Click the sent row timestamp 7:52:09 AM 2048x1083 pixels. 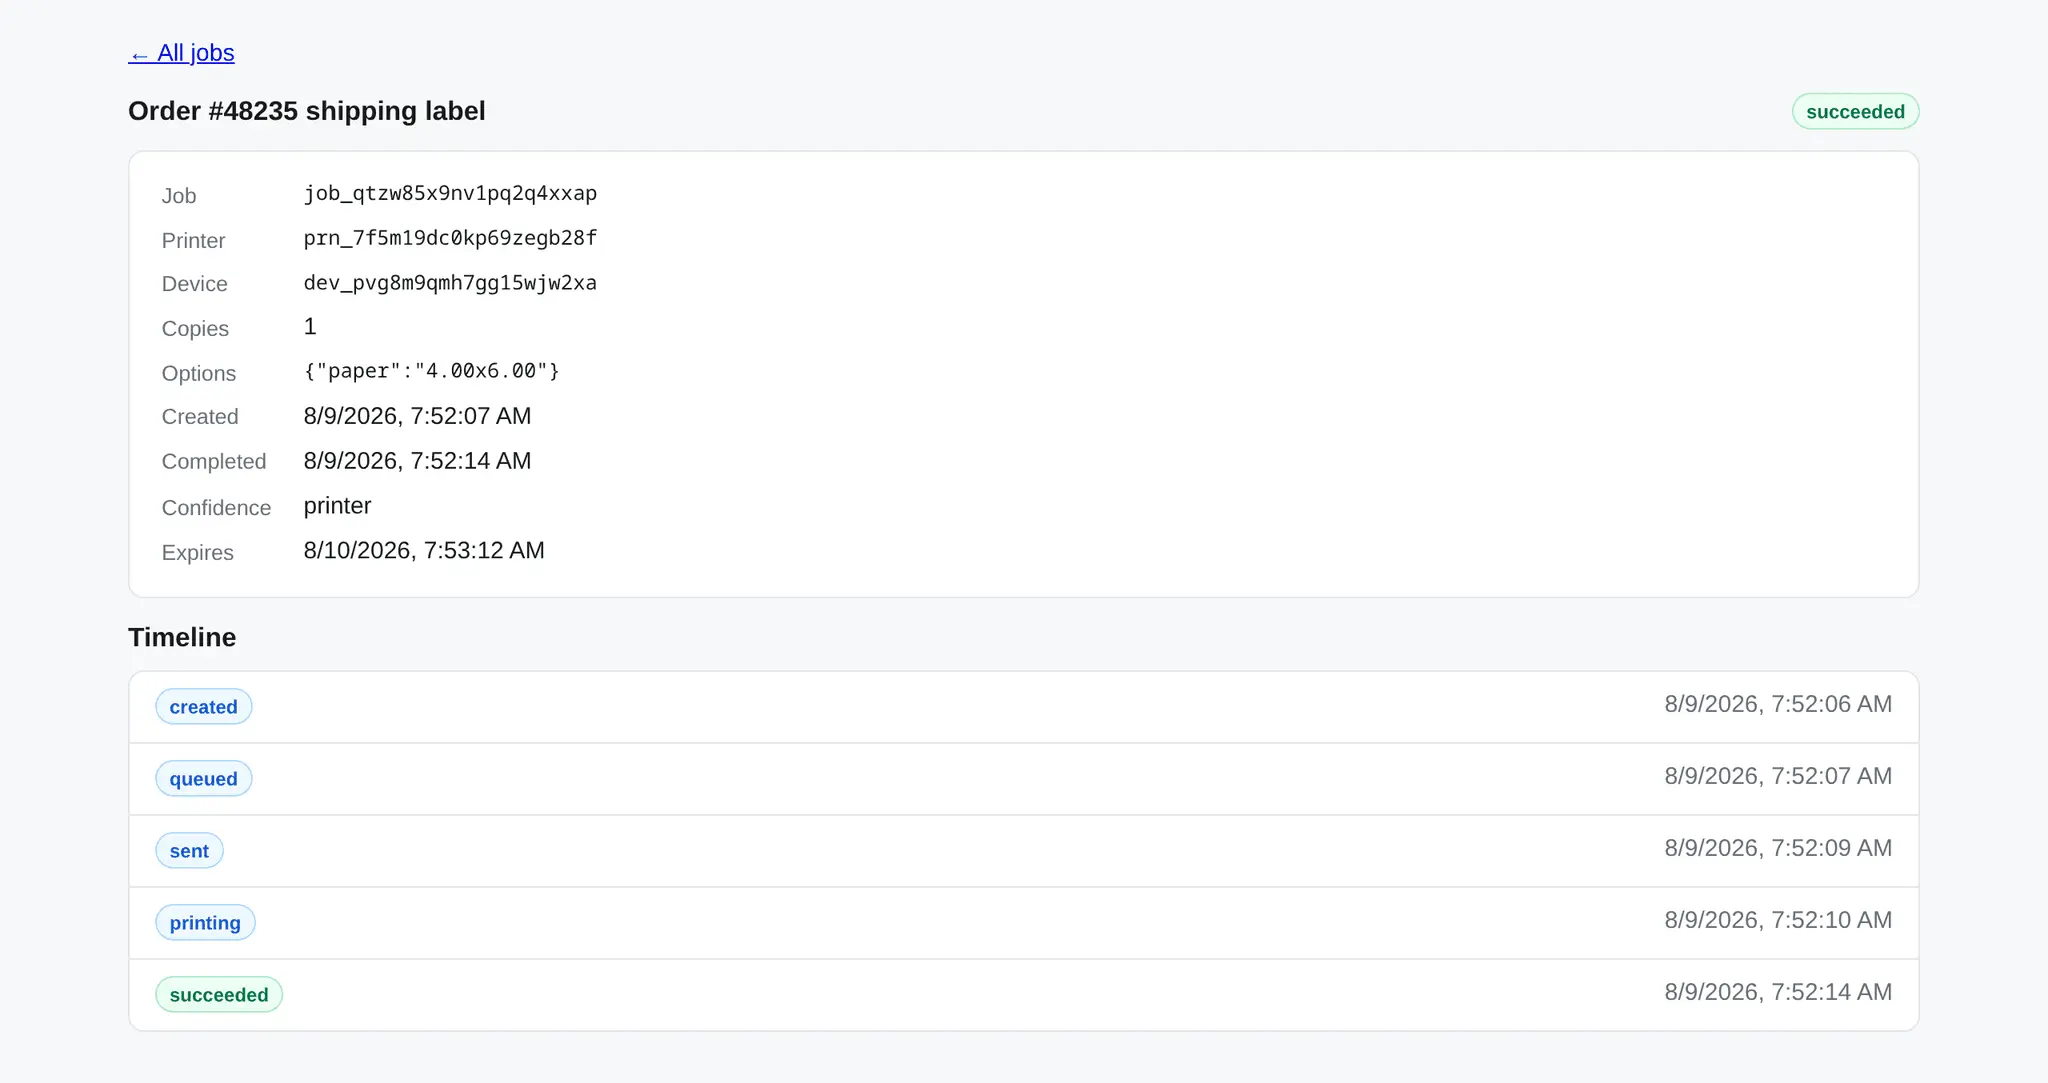pyautogui.click(x=1778, y=848)
